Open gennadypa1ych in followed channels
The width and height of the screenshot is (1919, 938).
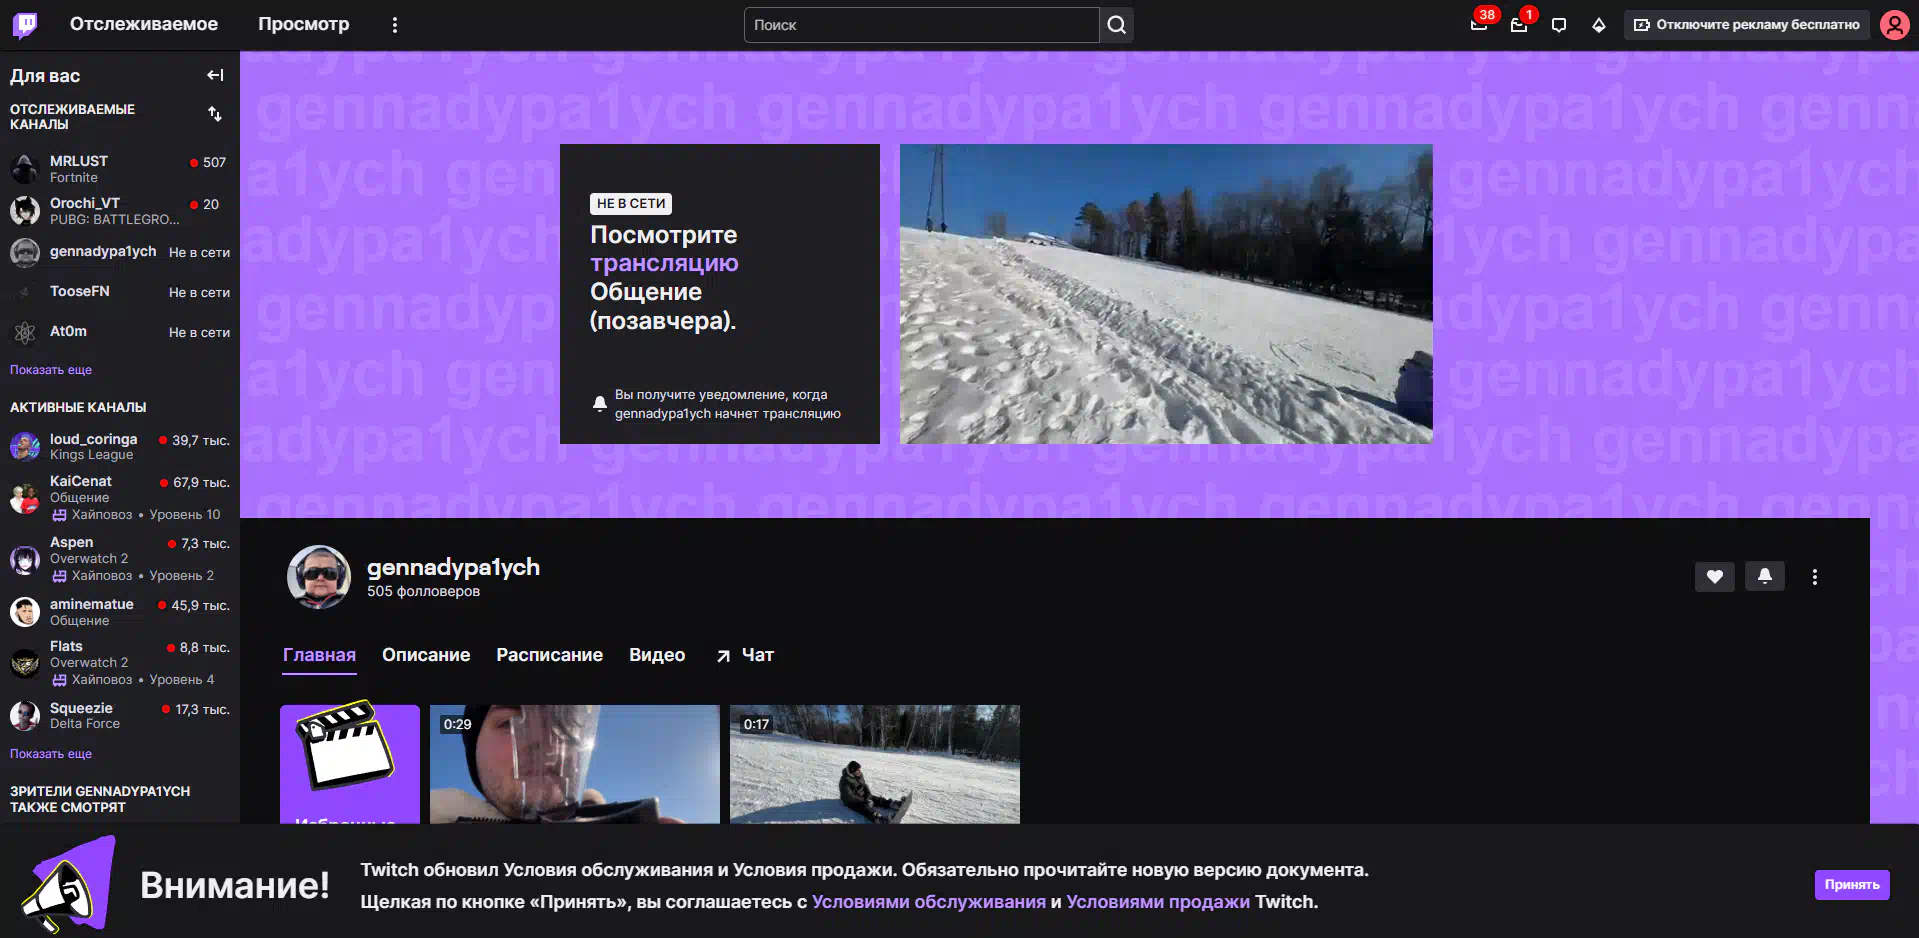[120, 252]
